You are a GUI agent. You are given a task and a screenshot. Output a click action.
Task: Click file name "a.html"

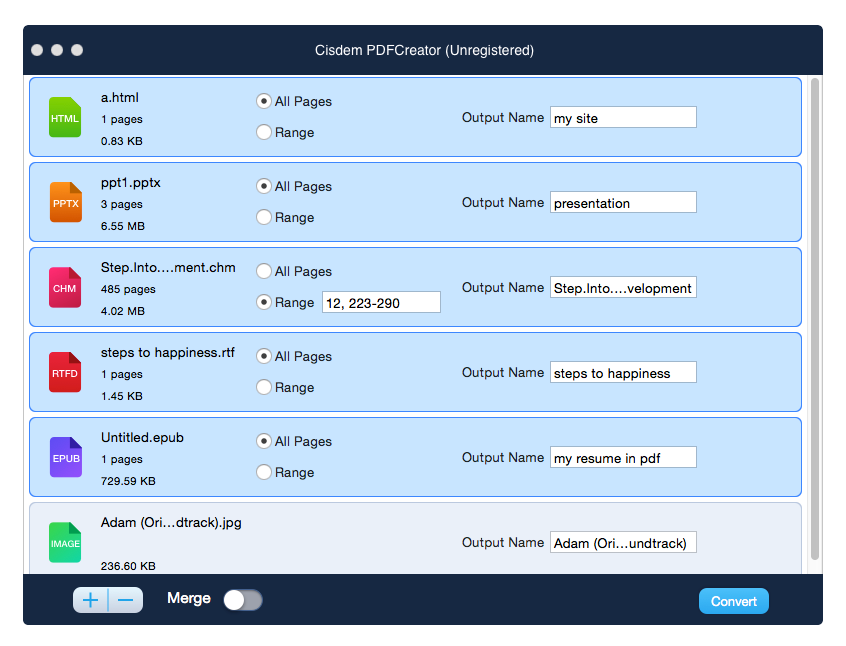coord(120,98)
